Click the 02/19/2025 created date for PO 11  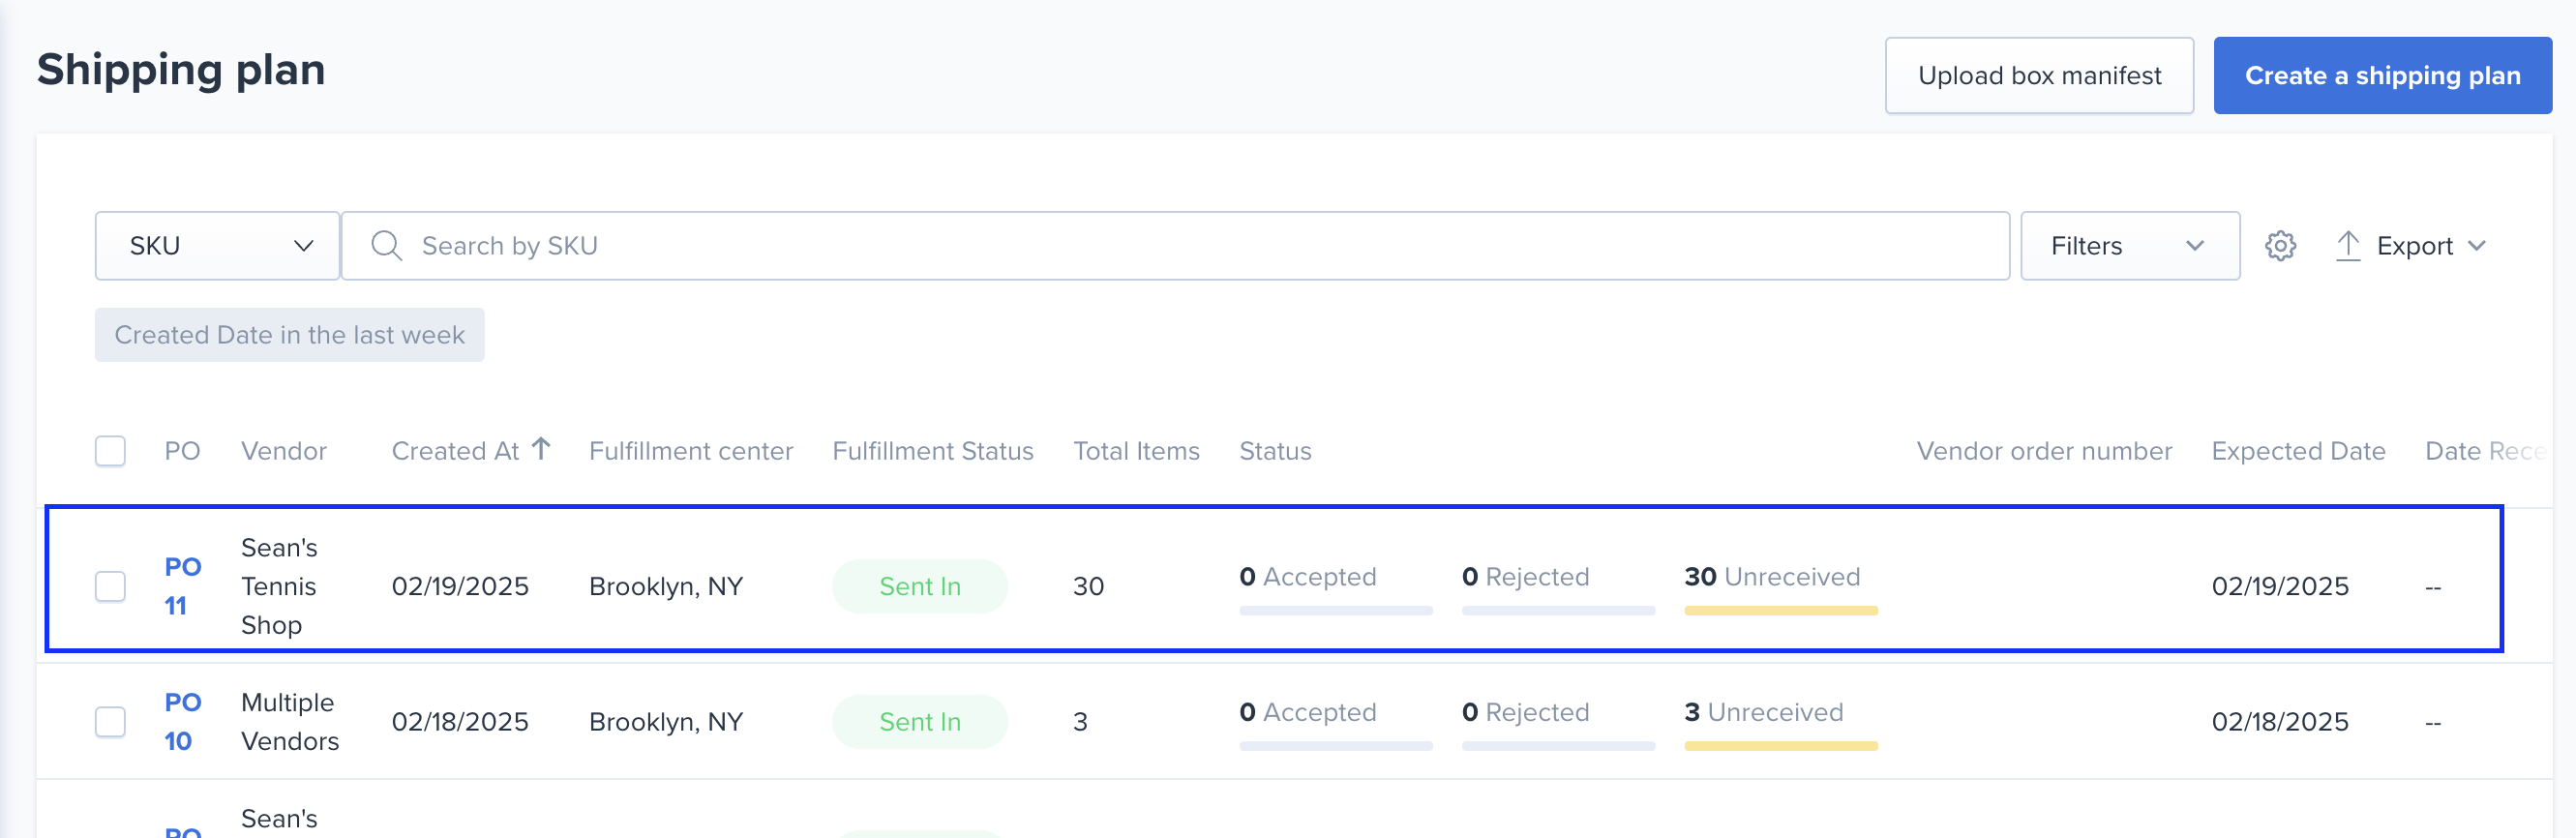[460, 587]
